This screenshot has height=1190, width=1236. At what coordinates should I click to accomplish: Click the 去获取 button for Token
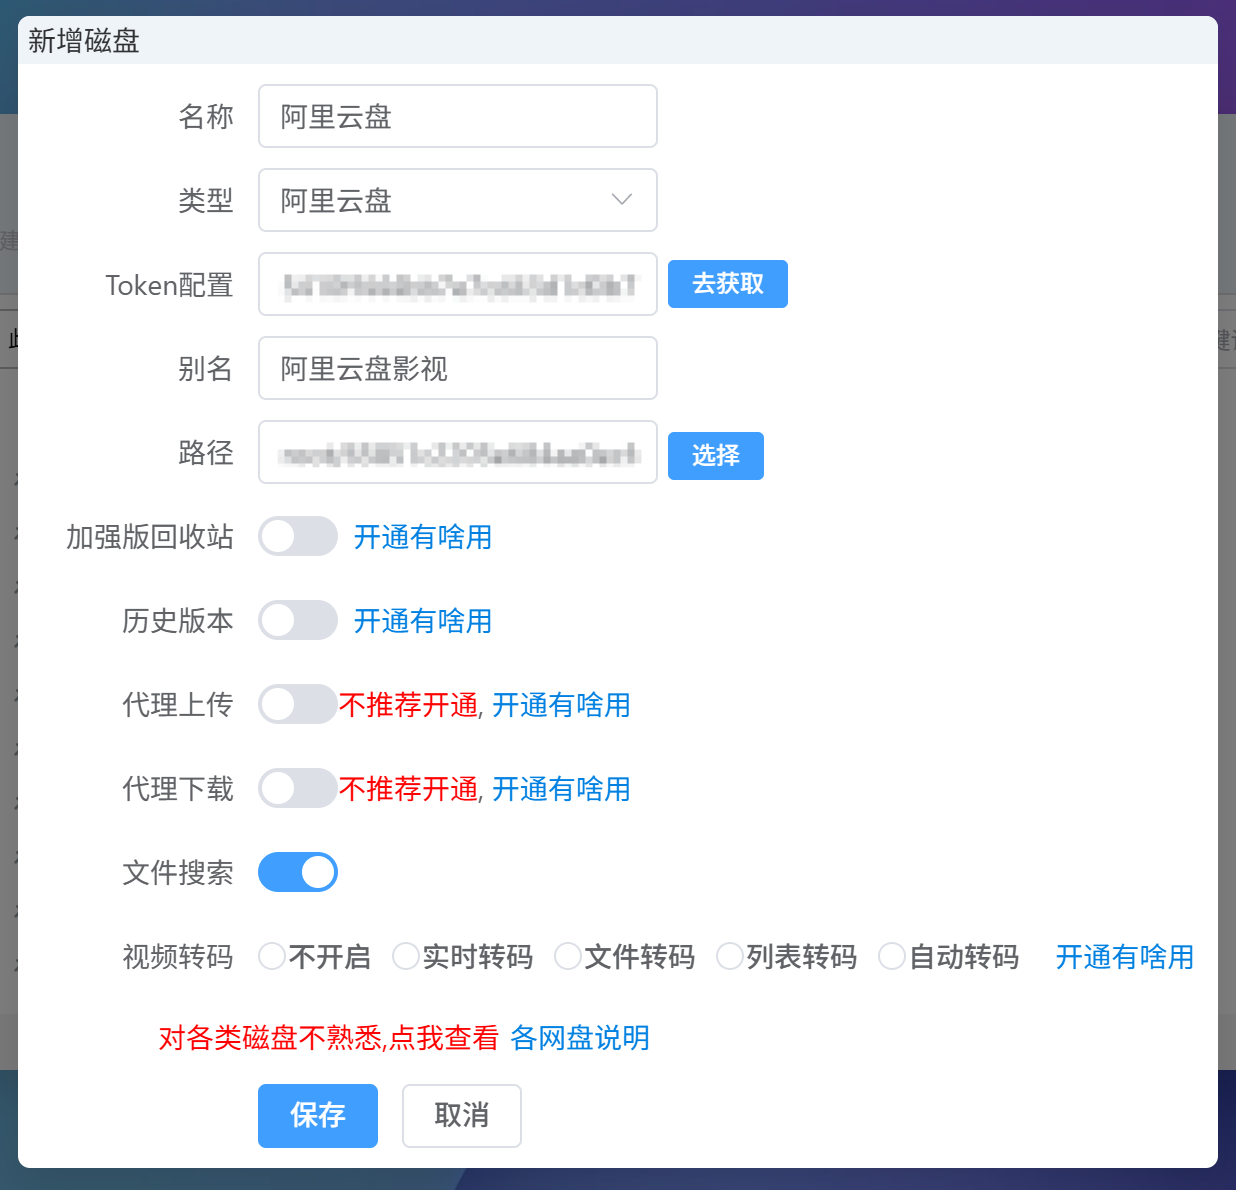[727, 284]
